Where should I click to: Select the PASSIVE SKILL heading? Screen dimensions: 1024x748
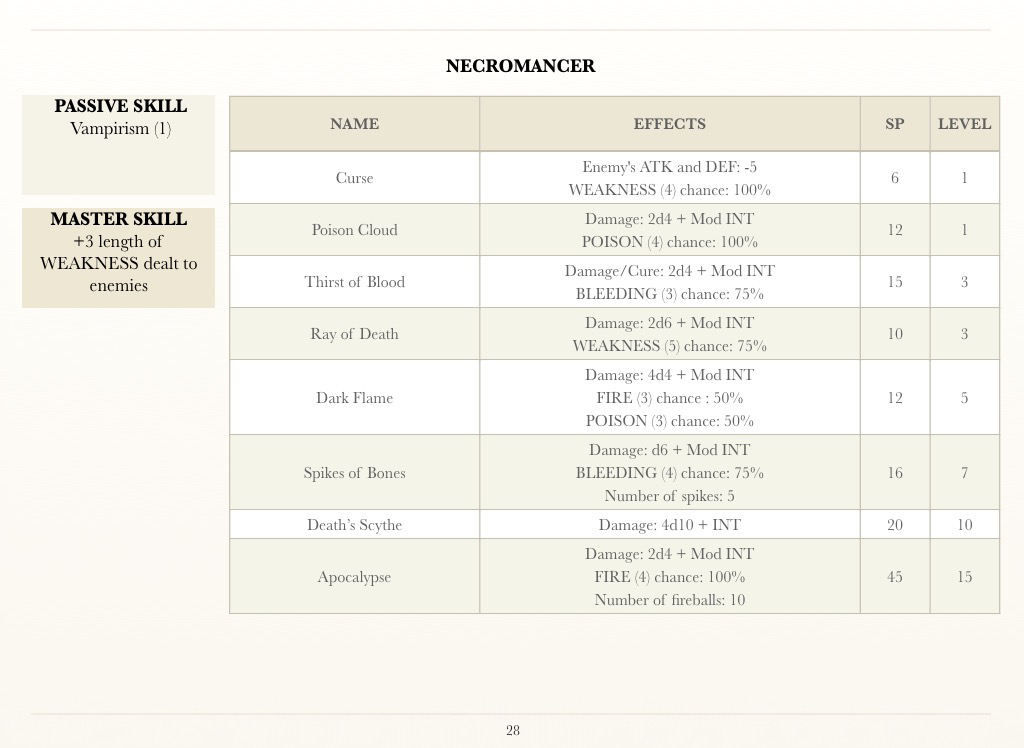[120, 106]
